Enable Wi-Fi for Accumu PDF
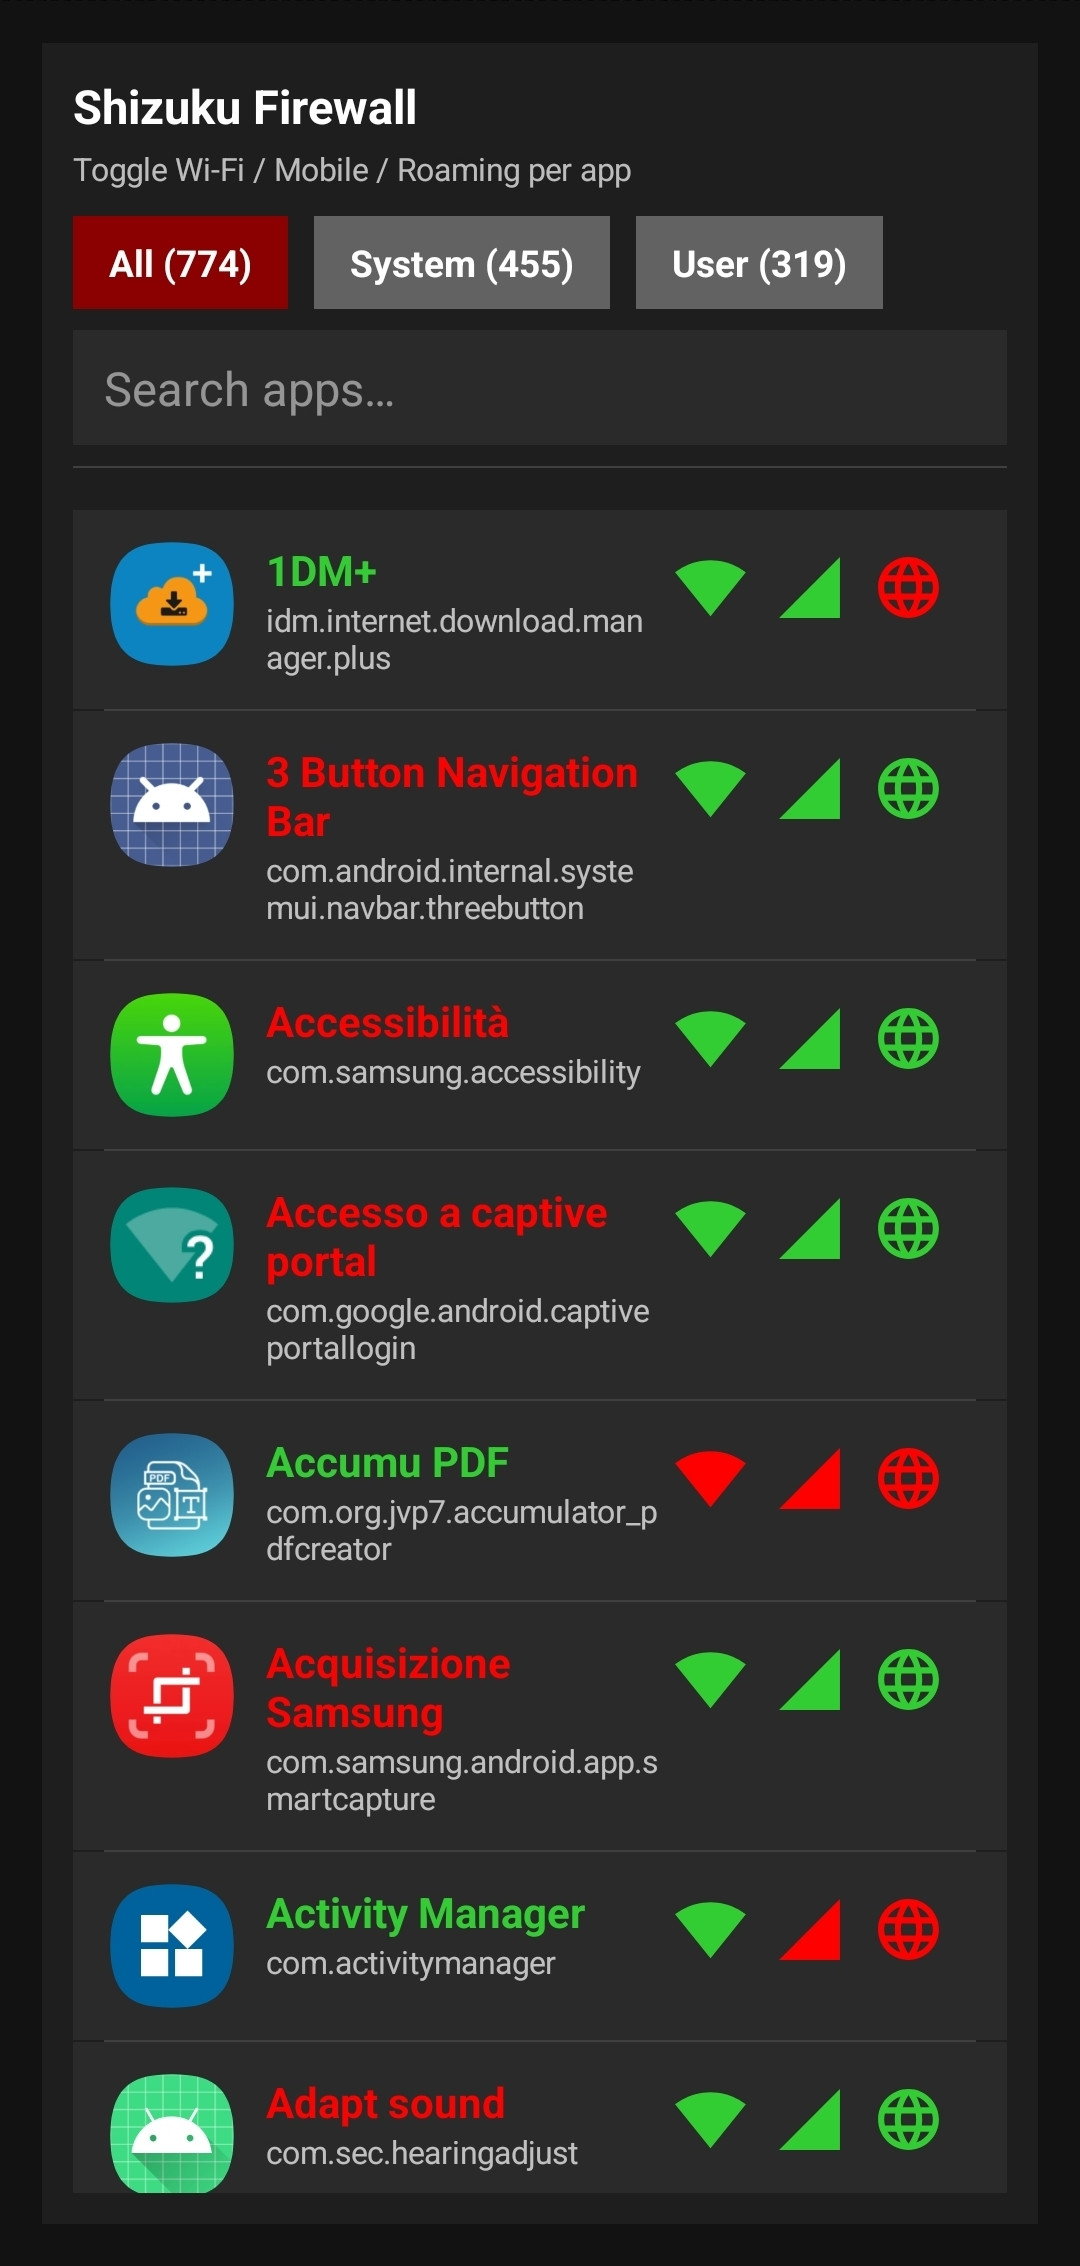This screenshot has height=2266, width=1080. 710,1478
